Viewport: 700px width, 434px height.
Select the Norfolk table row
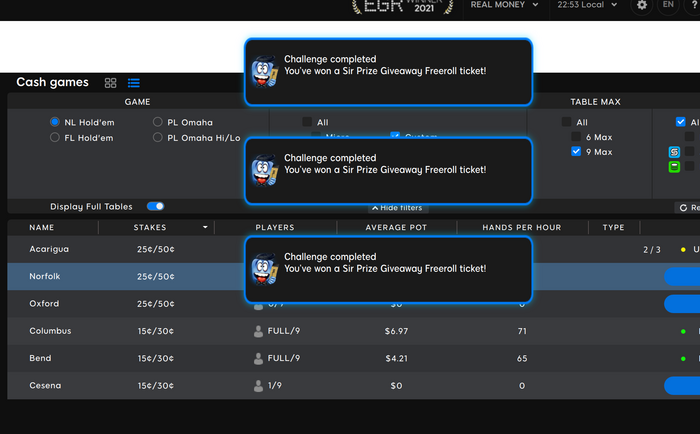(354, 276)
